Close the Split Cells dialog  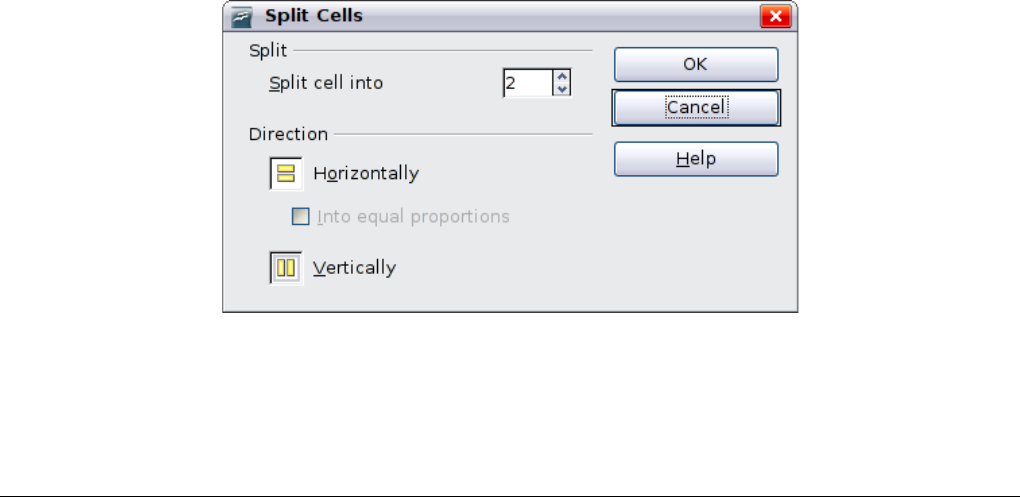(774, 16)
